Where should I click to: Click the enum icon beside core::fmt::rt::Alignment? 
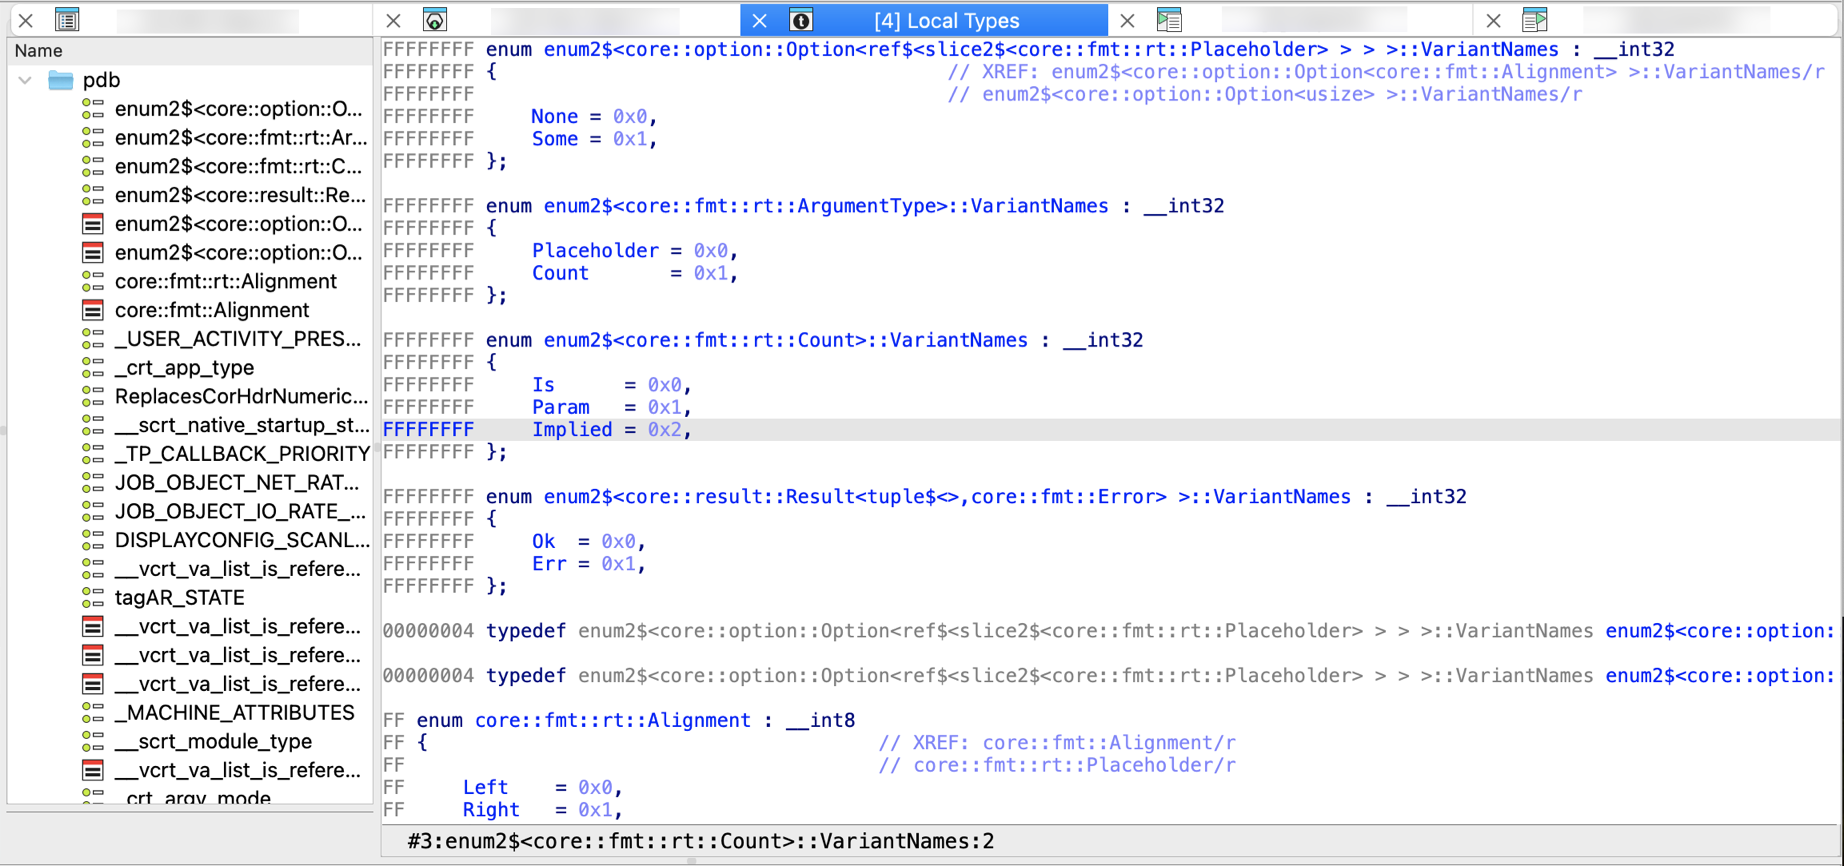pyautogui.click(x=93, y=282)
